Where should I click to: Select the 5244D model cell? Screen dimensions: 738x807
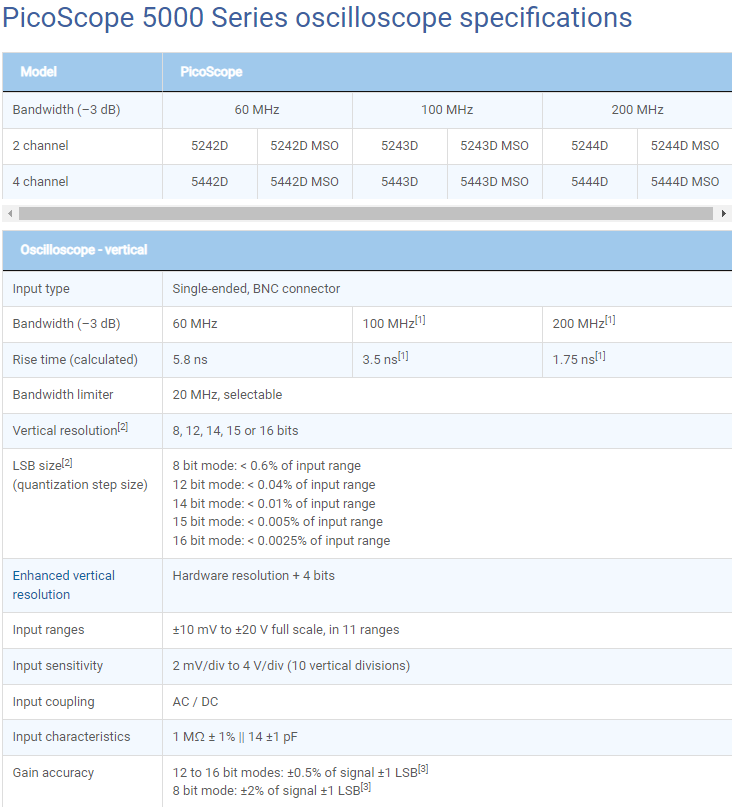[590, 146]
